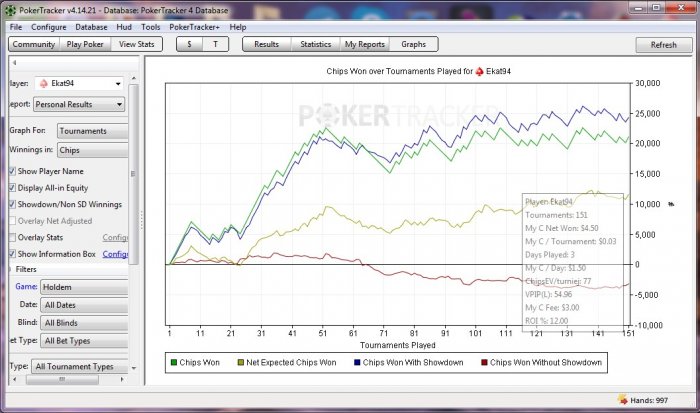Open the Player dropdown showing Ekat94

click(79, 83)
